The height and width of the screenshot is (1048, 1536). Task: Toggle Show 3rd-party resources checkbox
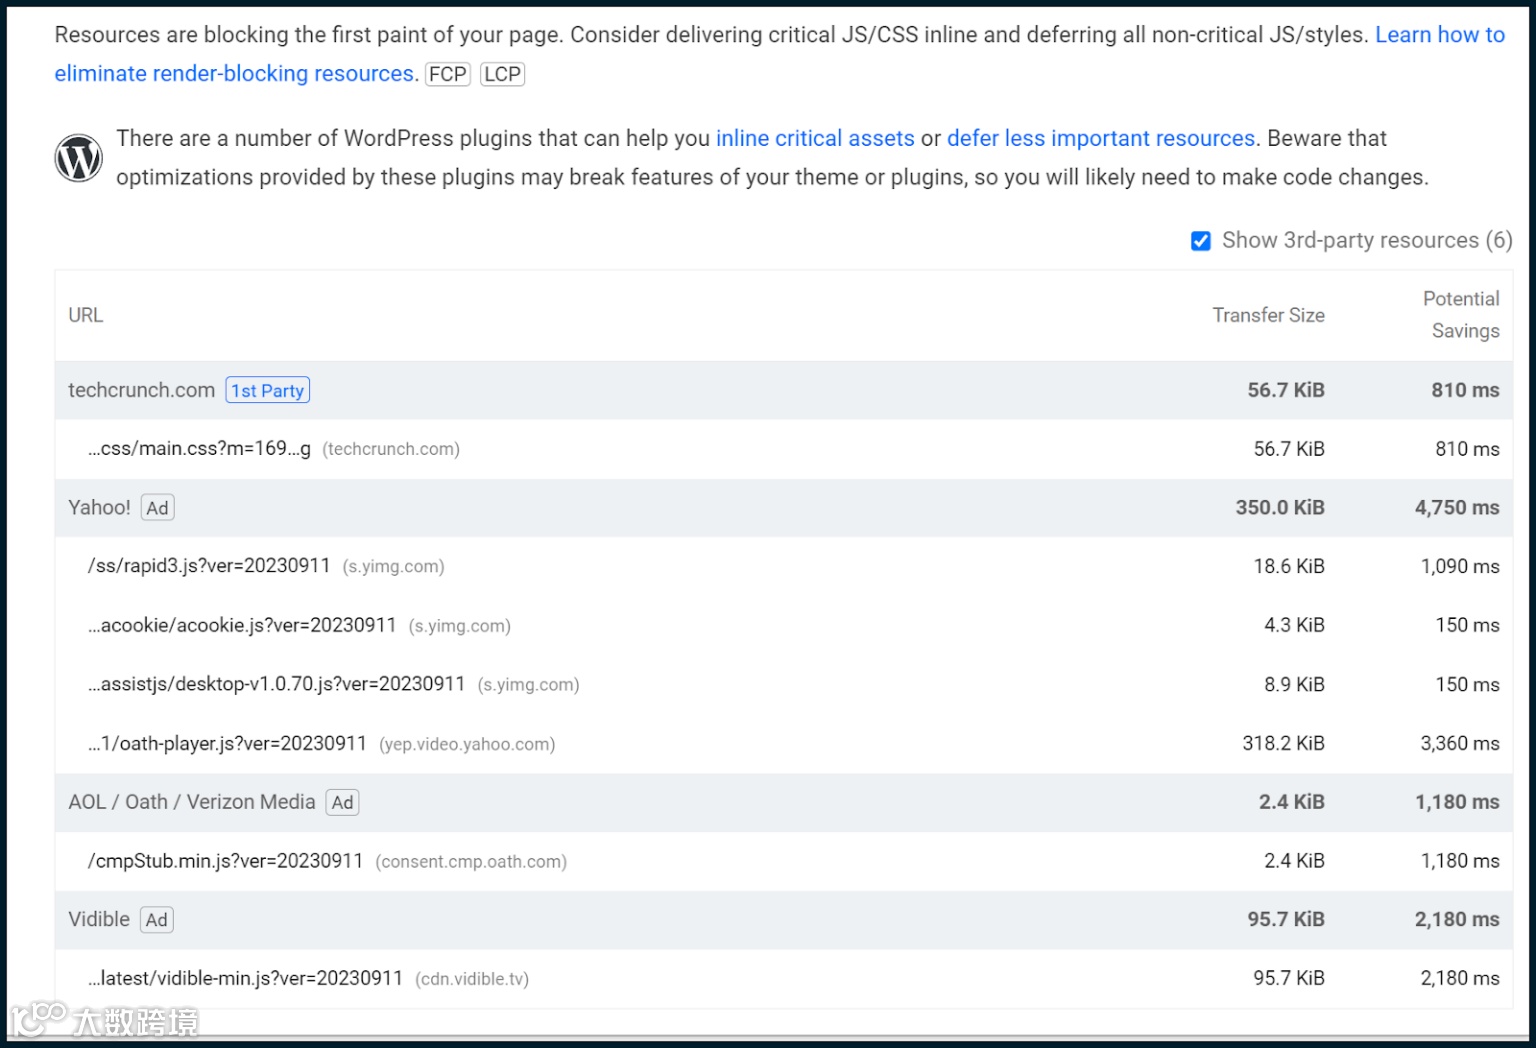click(x=1201, y=241)
